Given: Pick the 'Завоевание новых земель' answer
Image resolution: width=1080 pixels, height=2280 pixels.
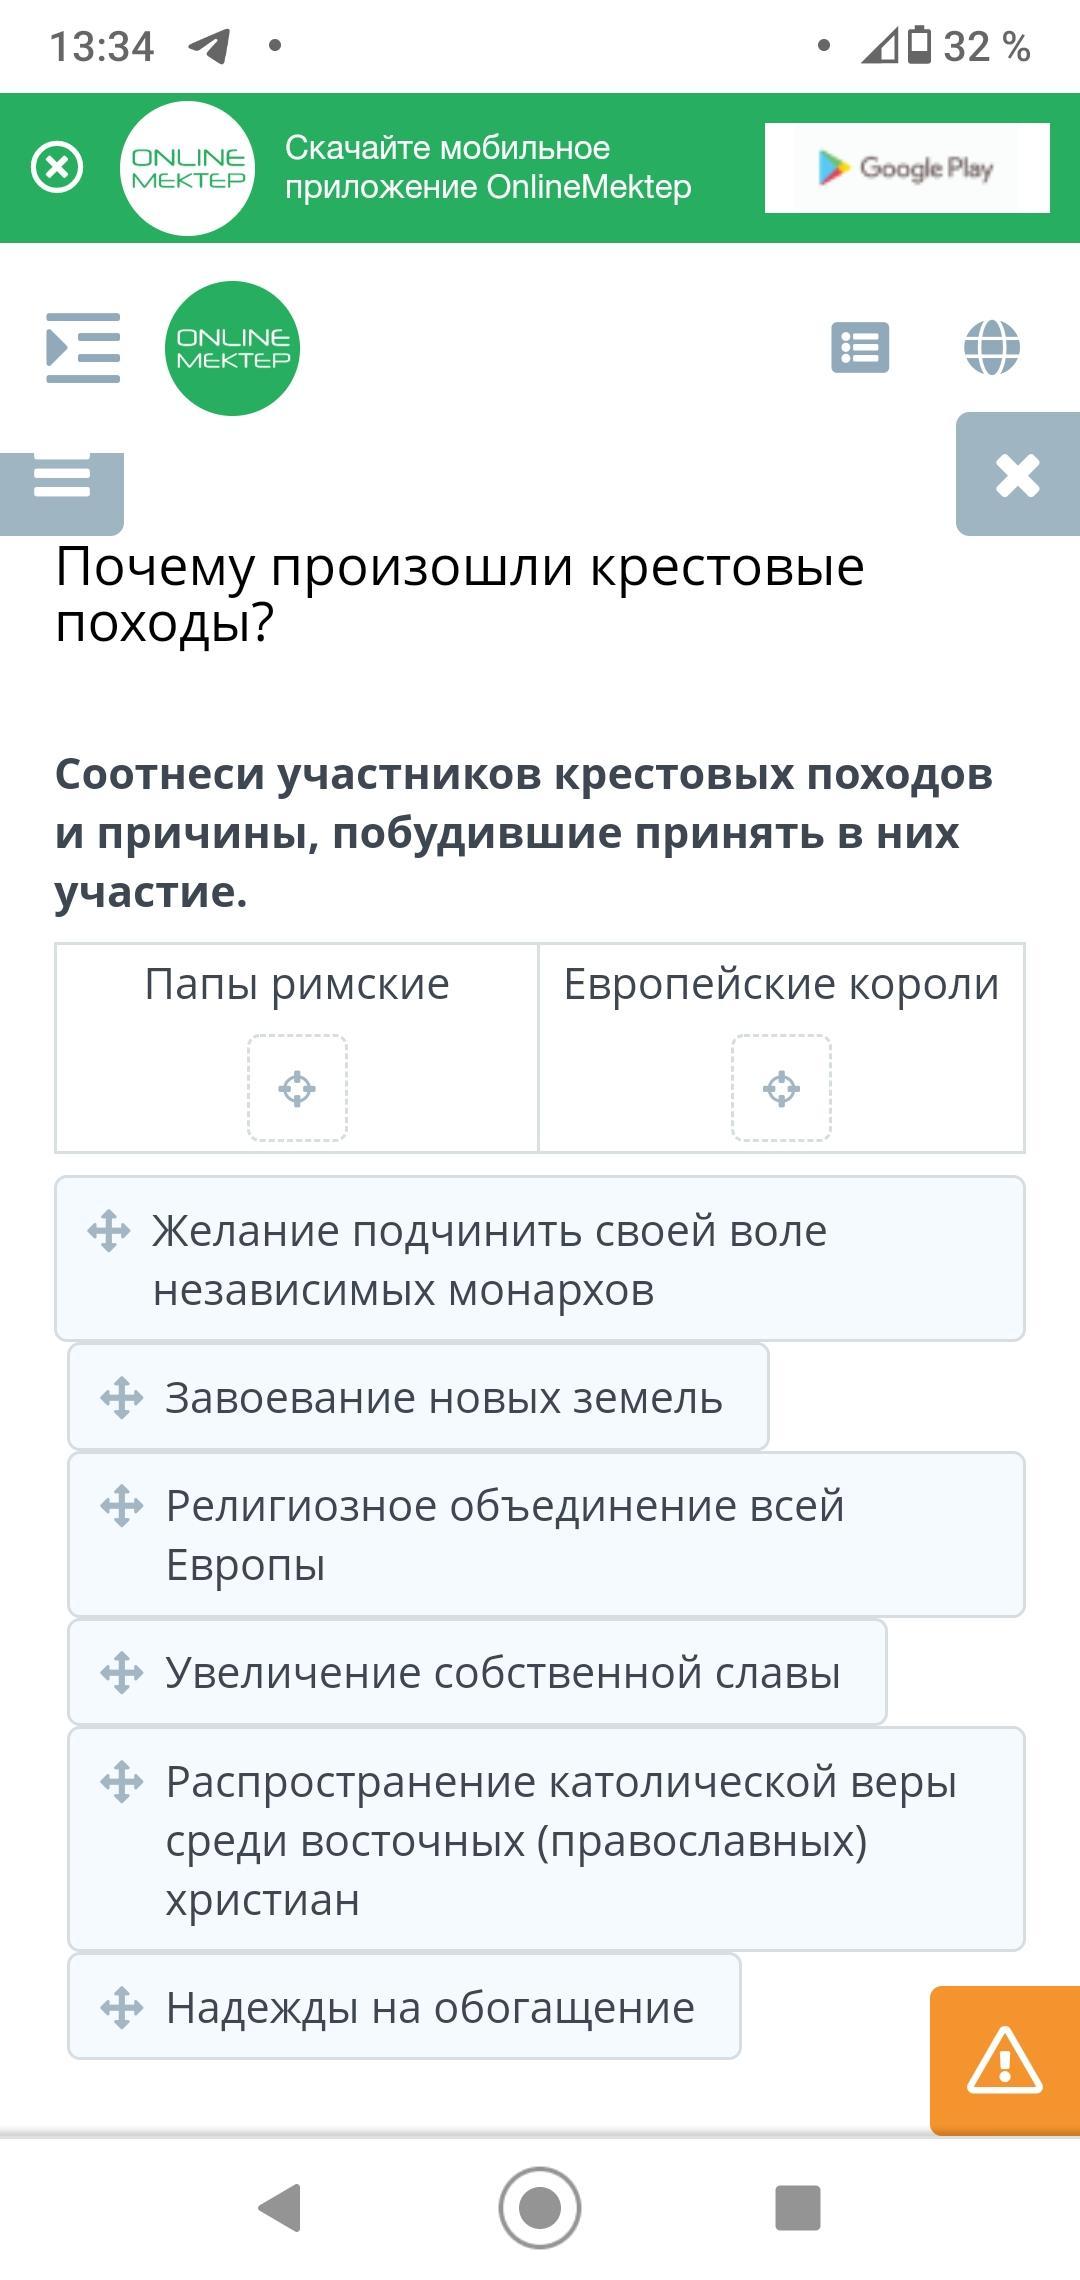Looking at the screenshot, I should click(418, 1398).
